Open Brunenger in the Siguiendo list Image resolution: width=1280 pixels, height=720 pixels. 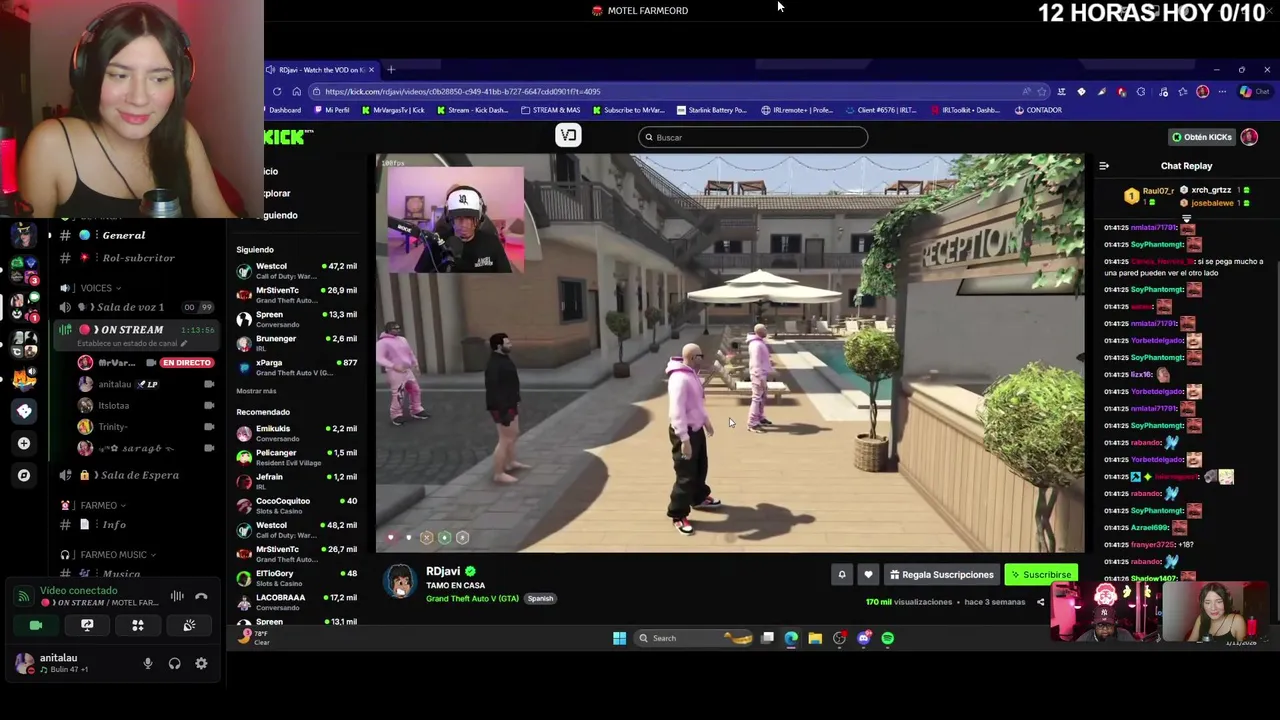tap(297, 343)
